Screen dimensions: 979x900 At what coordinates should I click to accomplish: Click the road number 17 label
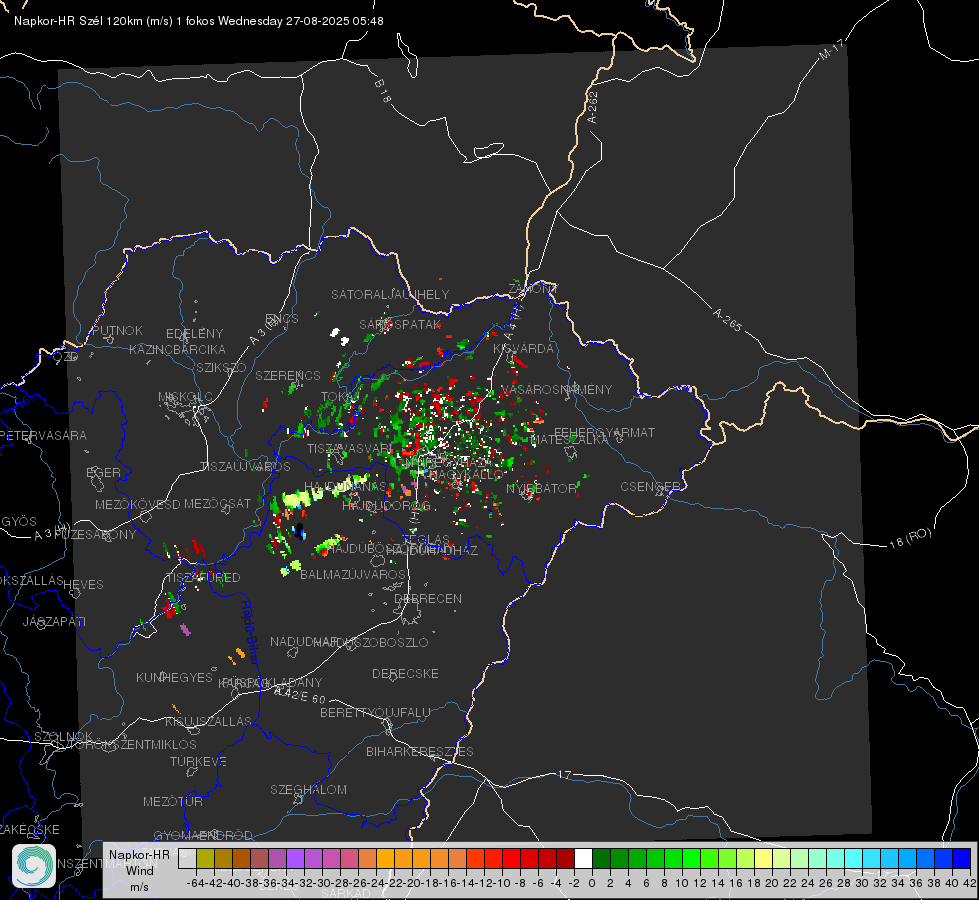coord(564,774)
